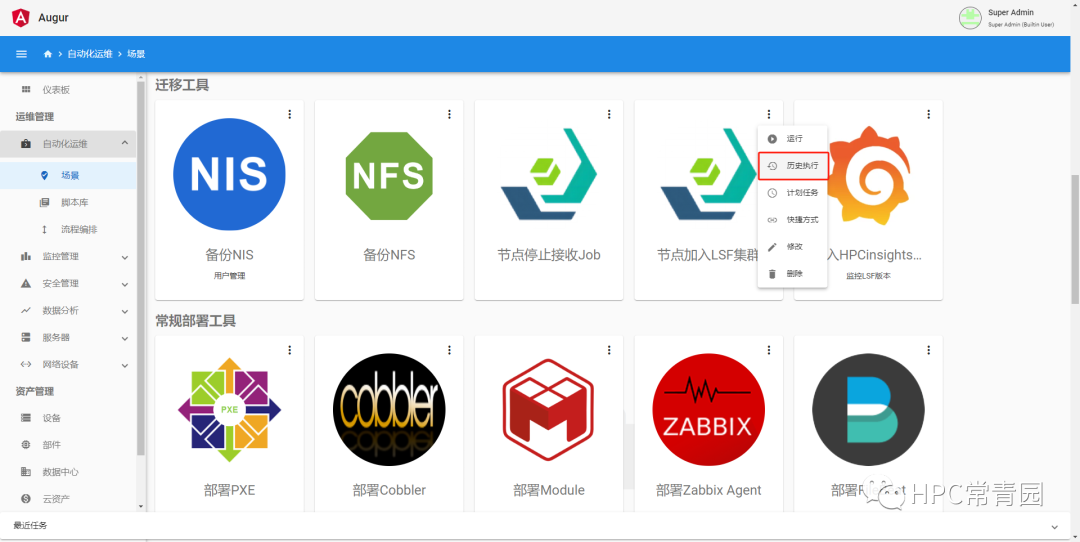Image resolution: width=1080 pixels, height=542 pixels.
Task: Click the 节点停止接收Job card logo
Action: (549, 174)
